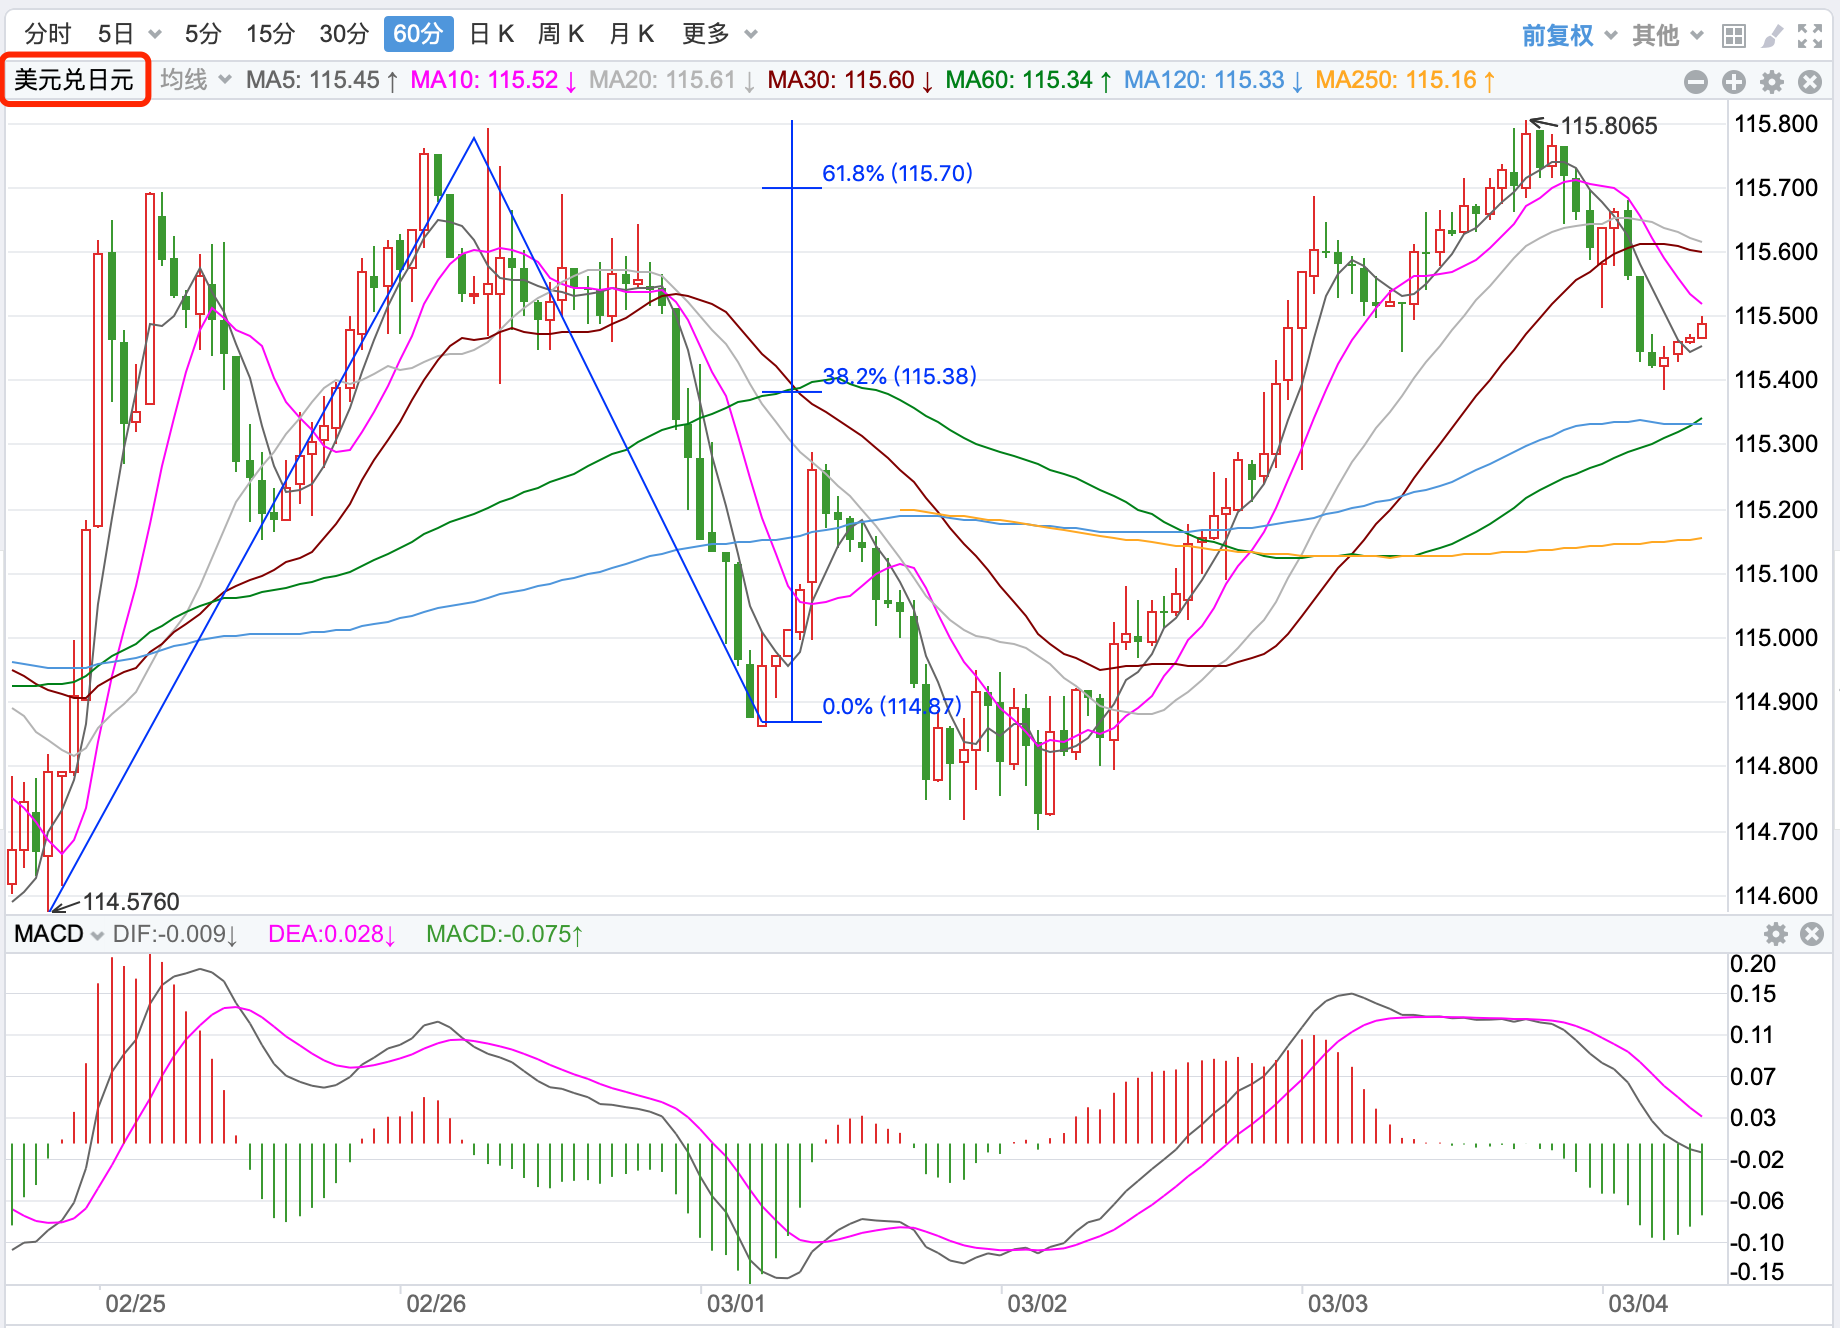Switch to 15分 chart interval
The image size is (1840, 1328).
tap(271, 34)
